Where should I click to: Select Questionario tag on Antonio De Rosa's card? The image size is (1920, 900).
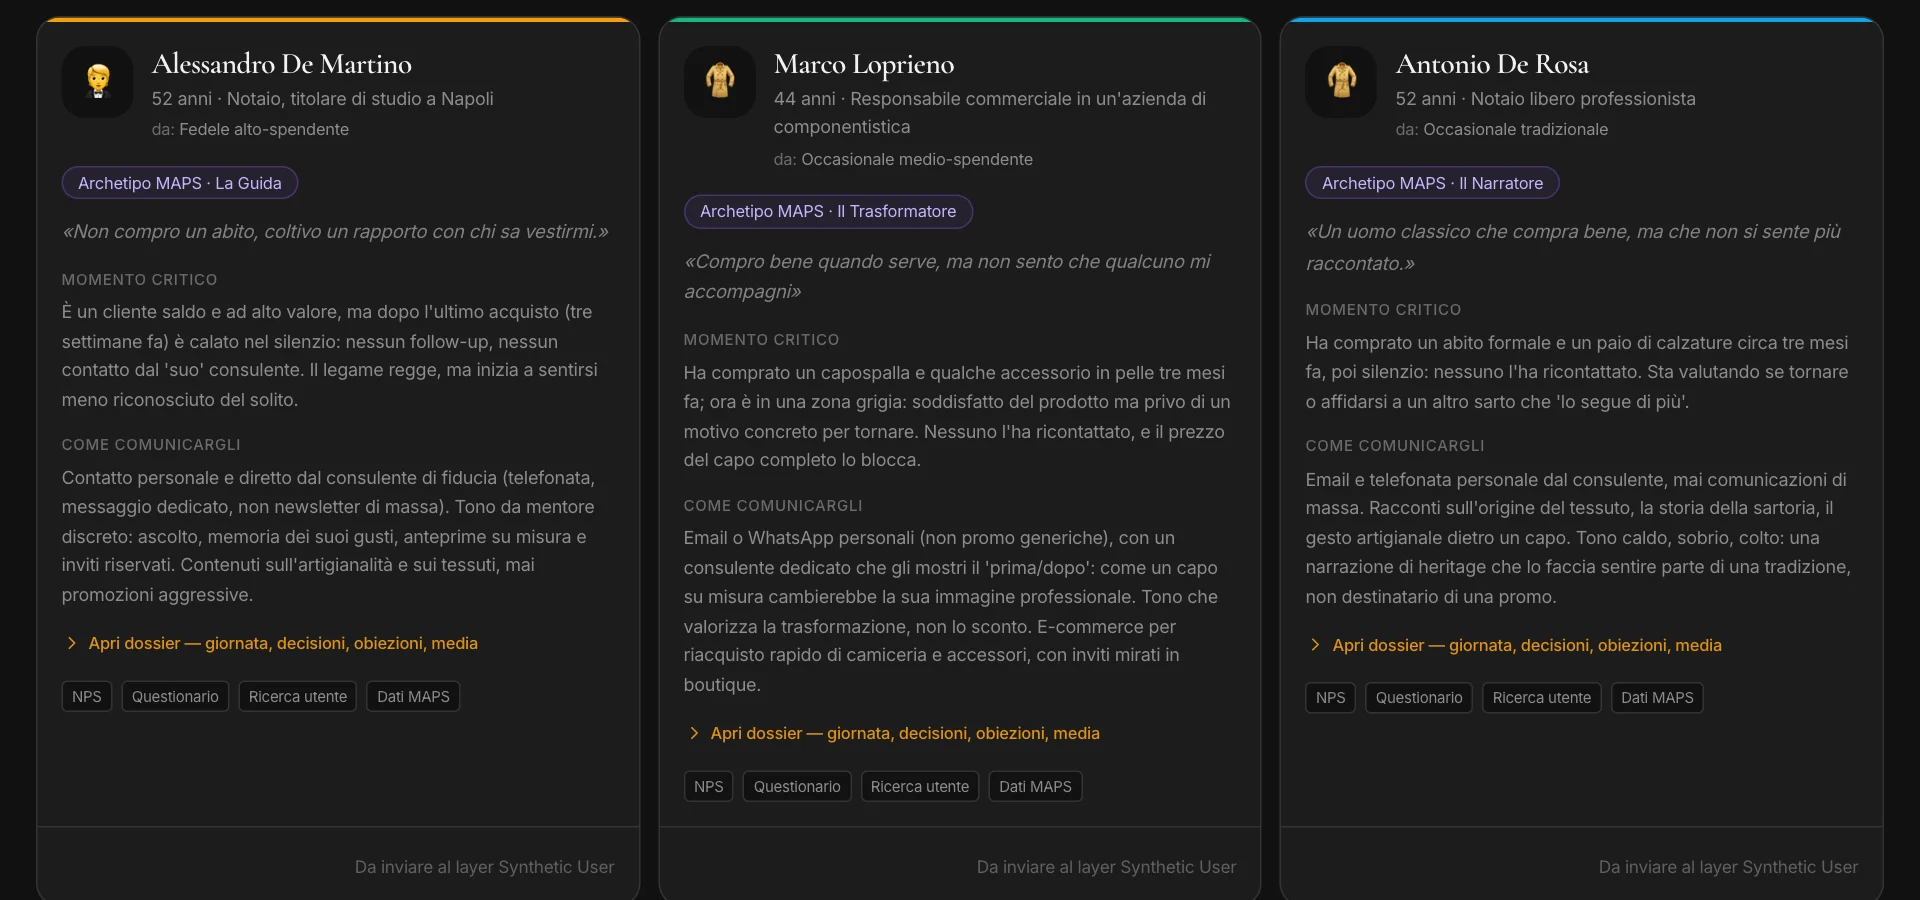tap(1419, 697)
